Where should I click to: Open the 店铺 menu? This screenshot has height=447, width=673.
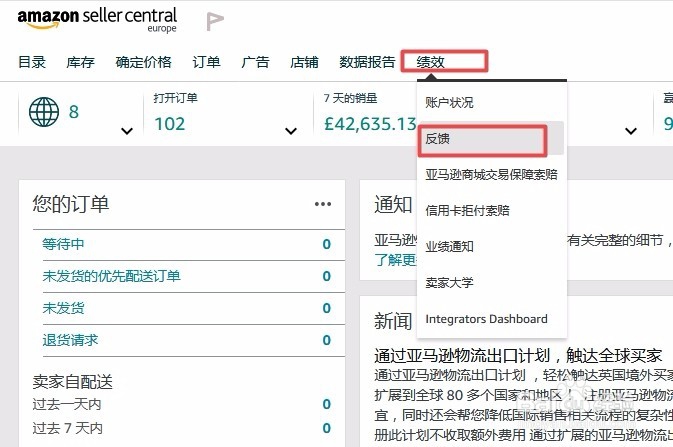click(x=304, y=62)
